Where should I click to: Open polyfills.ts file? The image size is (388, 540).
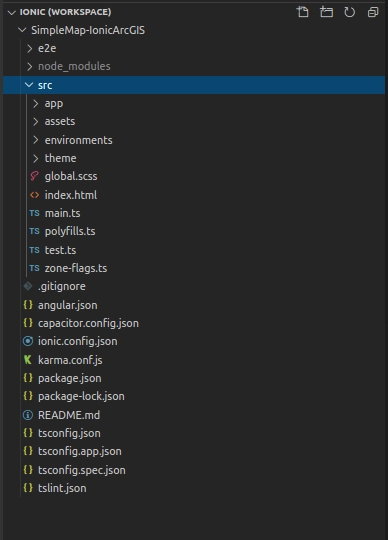point(70,231)
